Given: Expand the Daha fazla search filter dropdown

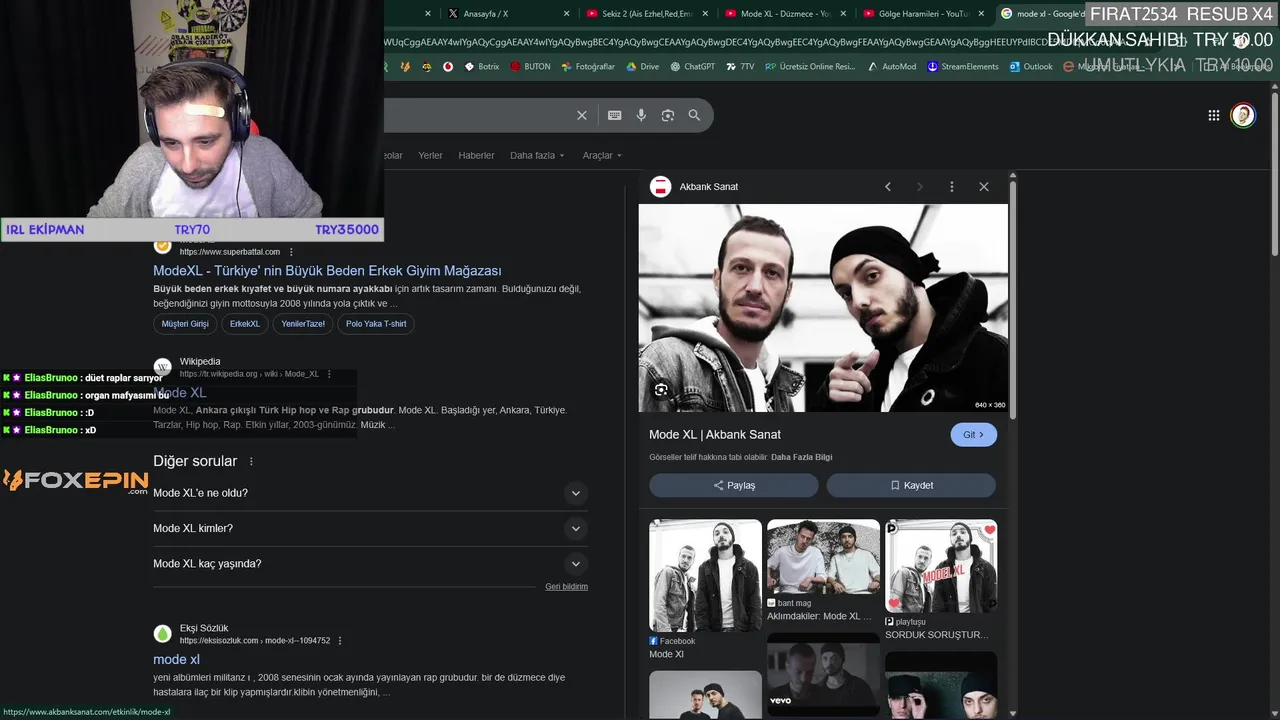Looking at the screenshot, I should point(537,156).
